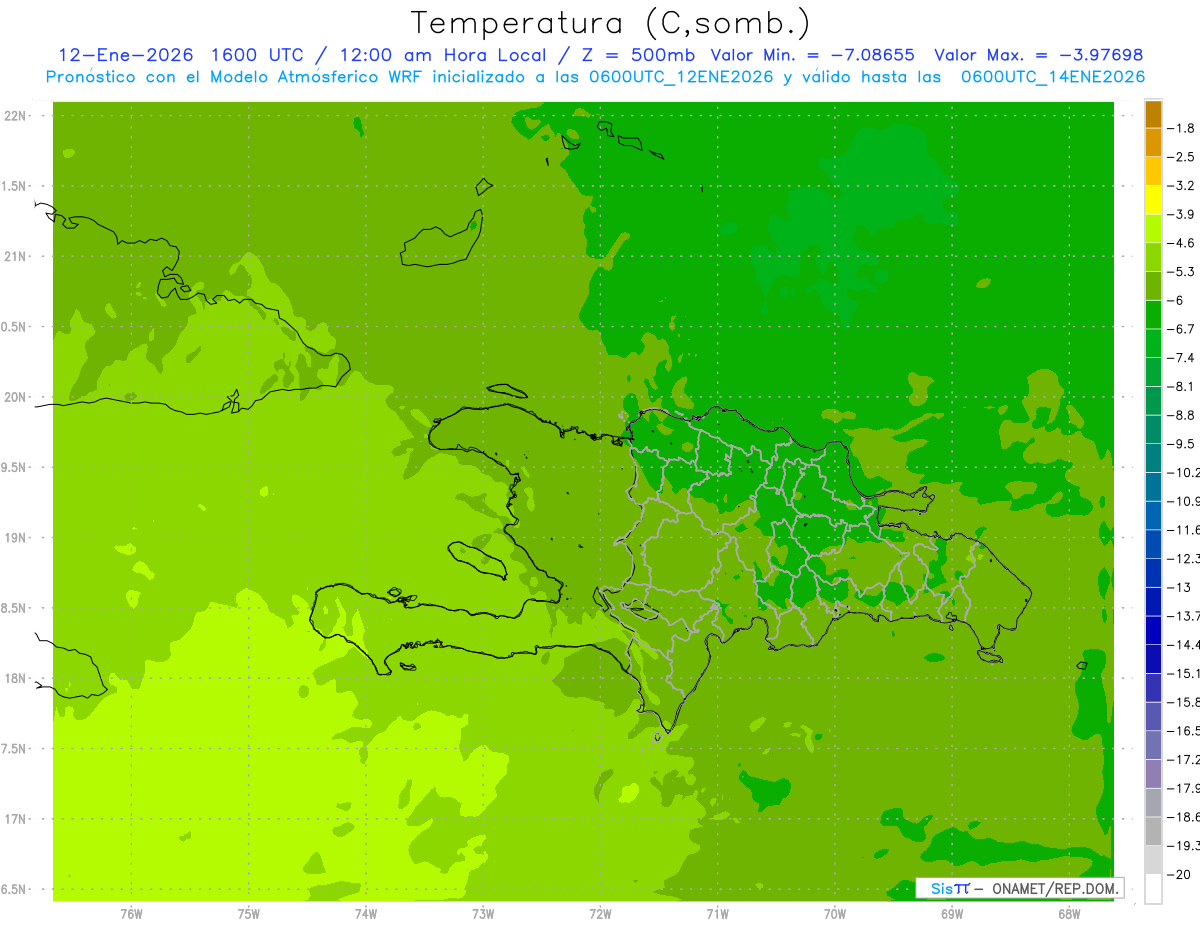Click the "Valor Min. = -7.08655" value
This screenshot has width=1200, height=927.
(x=812, y=55)
